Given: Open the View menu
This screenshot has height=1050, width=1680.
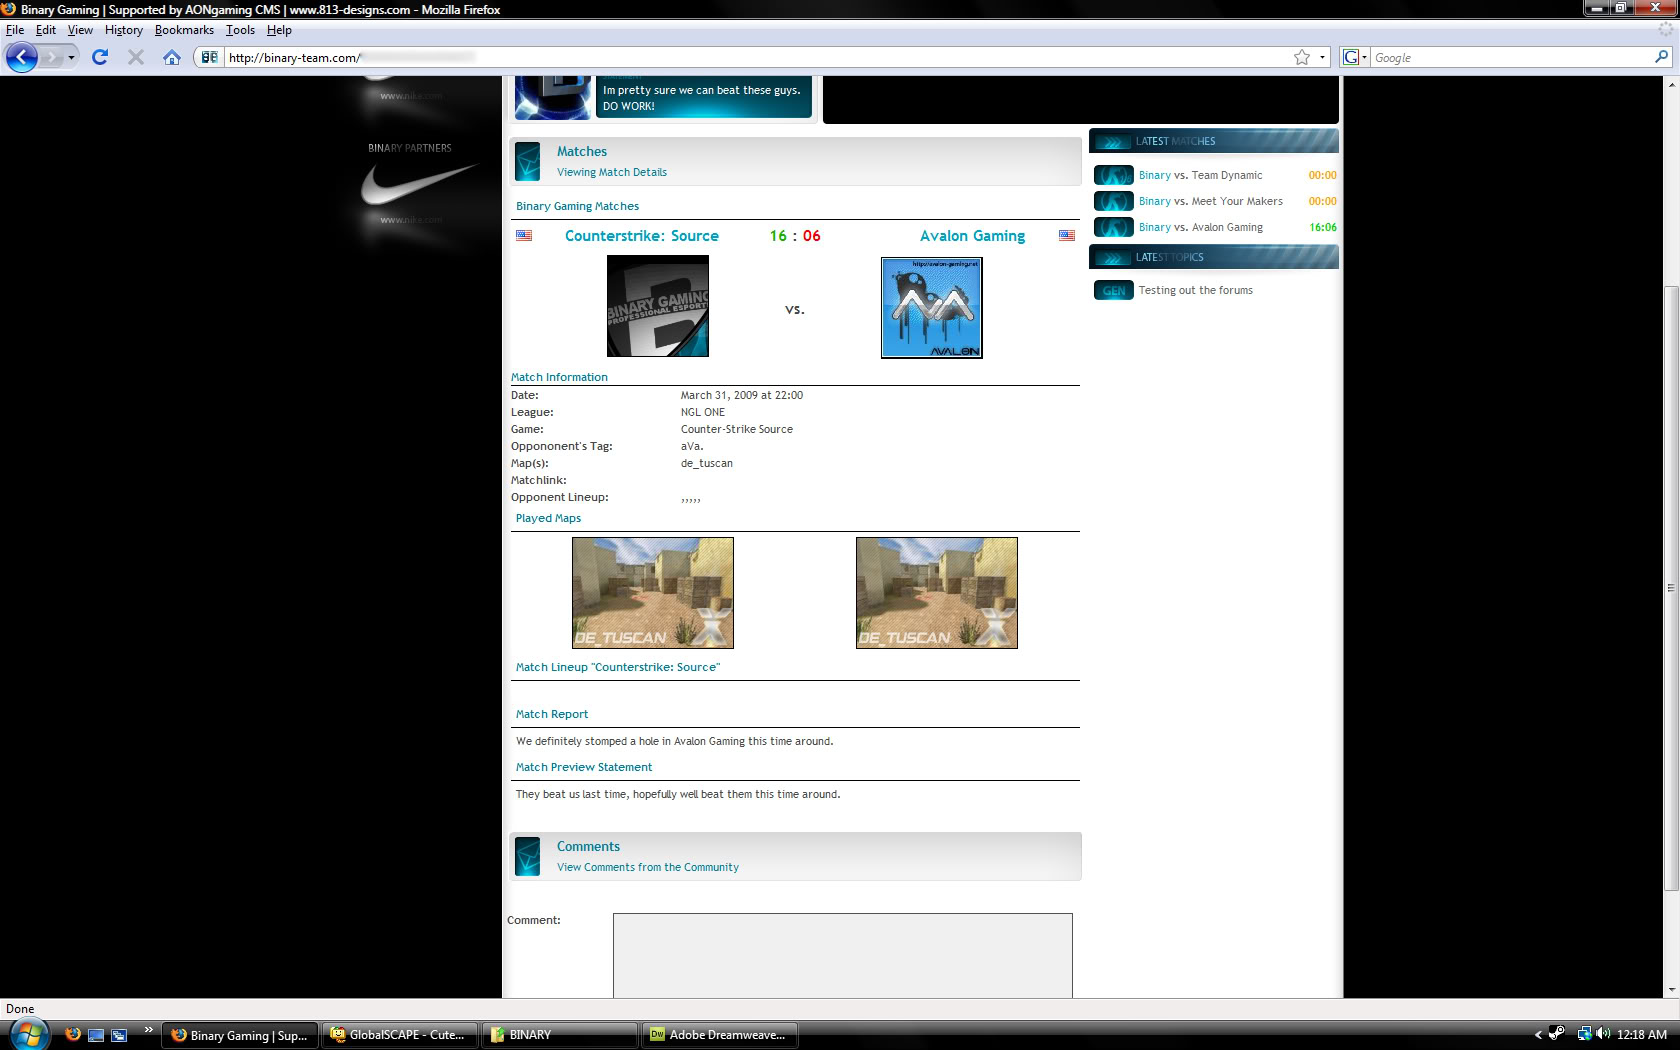Looking at the screenshot, I should pyautogui.click(x=80, y=30).
